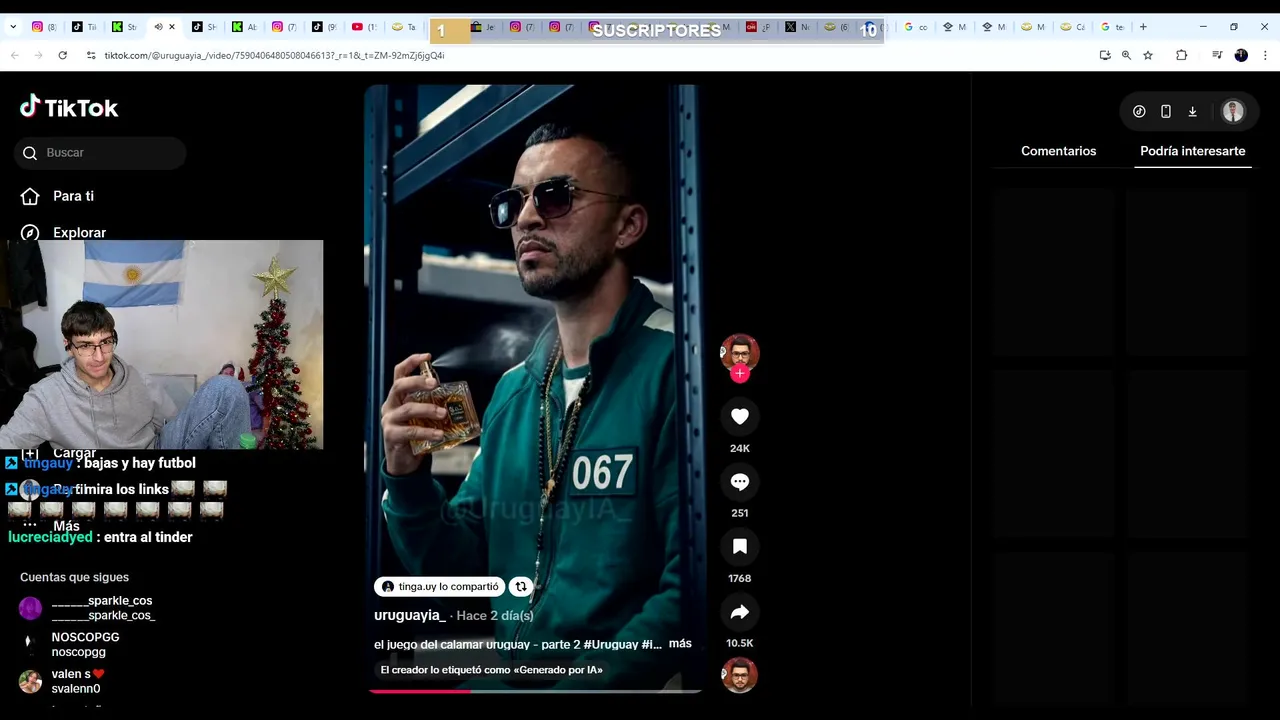The height and width of the screenshot is (720, 1280).
Task: Reload the page
Action: coord(62,55)
